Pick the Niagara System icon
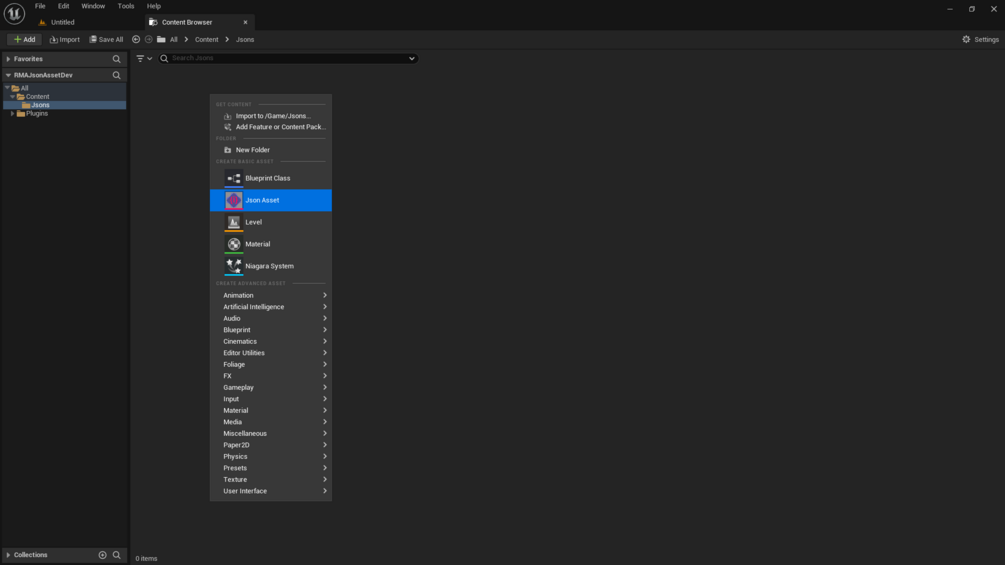This screenshot has width=1005, height=565. coord(233,266)
